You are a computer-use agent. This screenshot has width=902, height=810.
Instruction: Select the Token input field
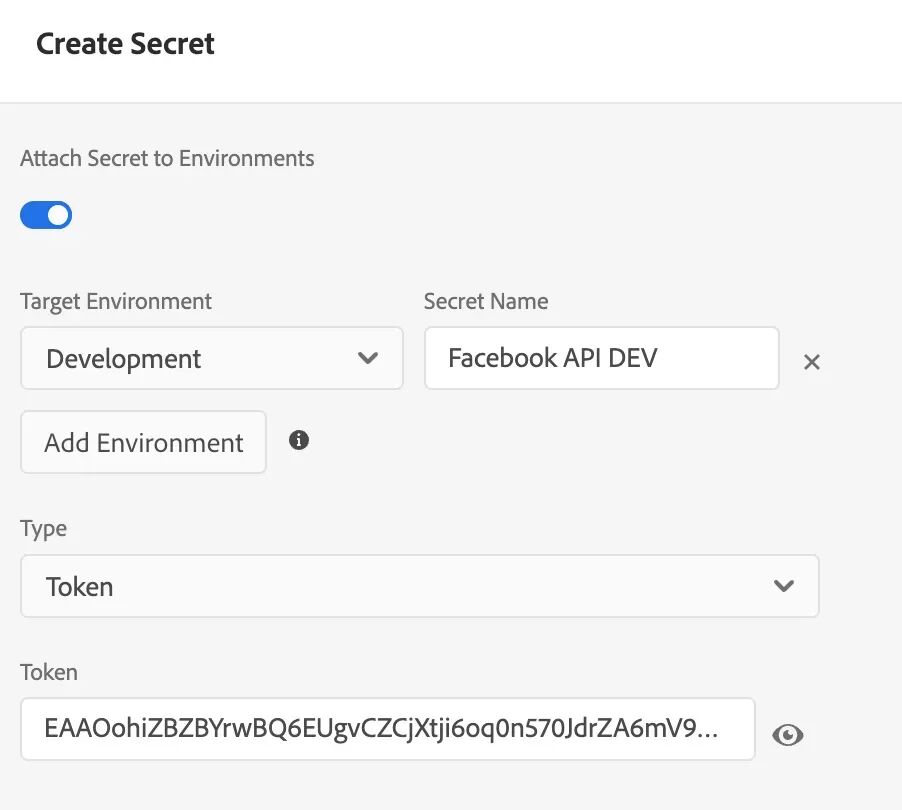387,730
